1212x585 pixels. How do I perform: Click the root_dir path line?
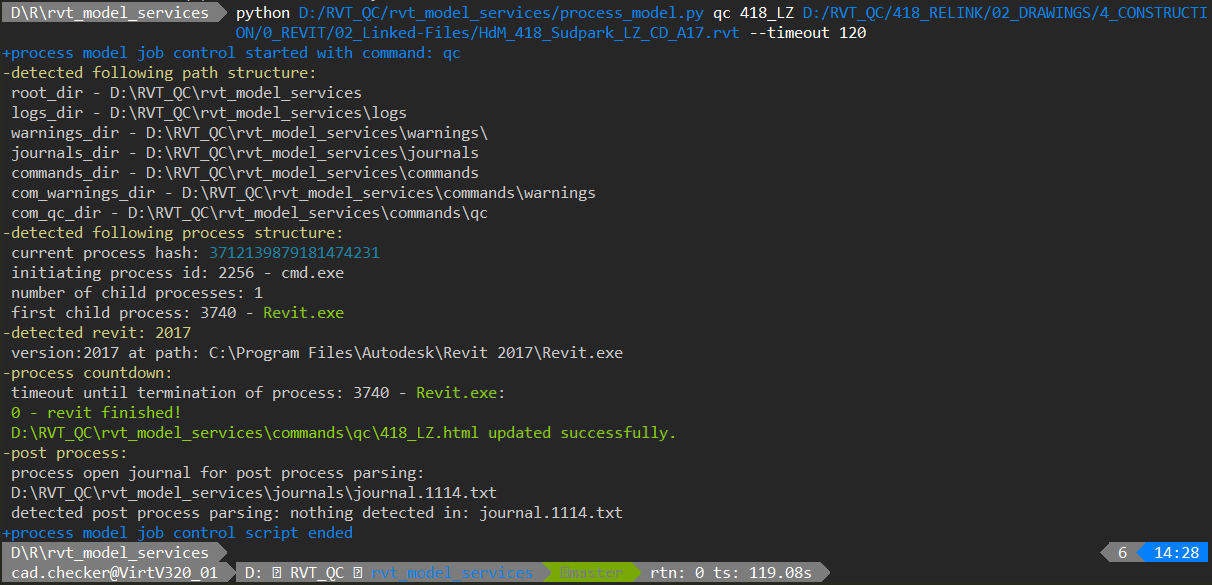pyautogui.click(x=186, y=93)
